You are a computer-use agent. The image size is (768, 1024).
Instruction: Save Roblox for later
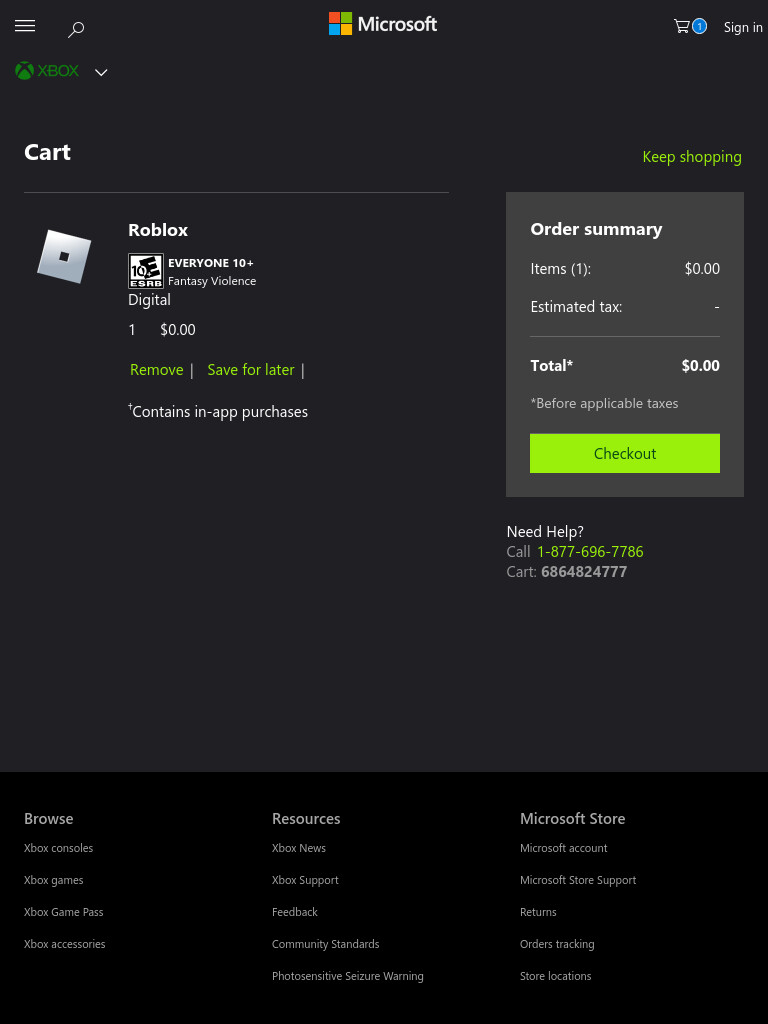pos(251,370)
